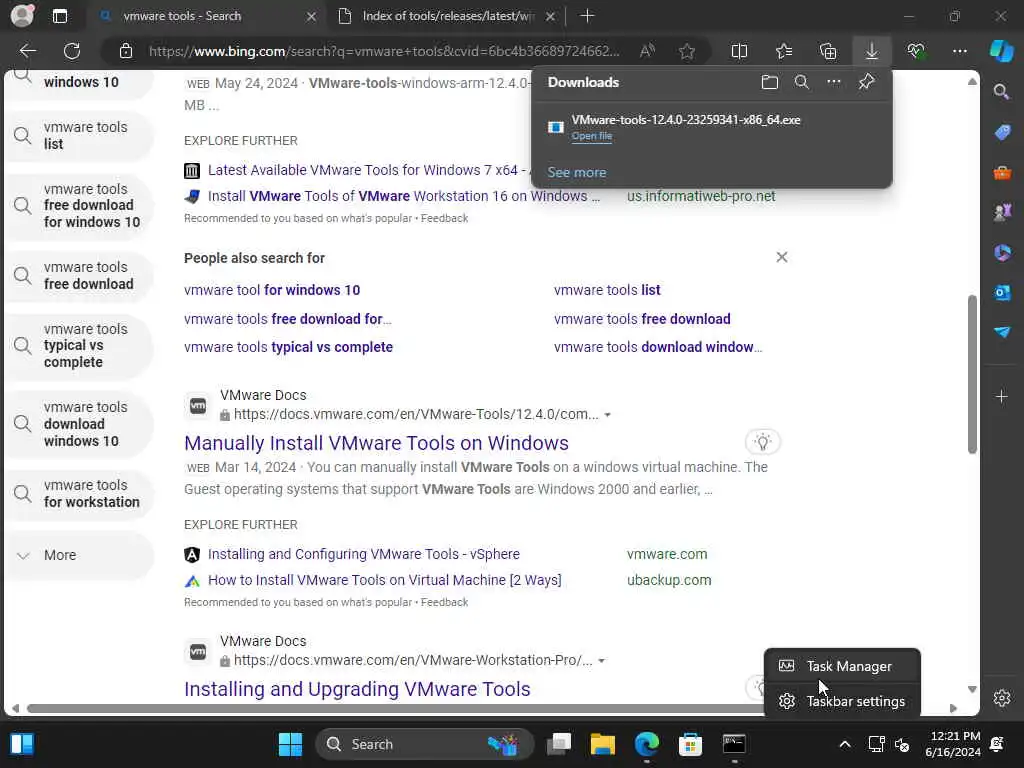Click vmware tools list link in People also search
The height and width of the screenshot is (768, 1024).
[607, 290]
